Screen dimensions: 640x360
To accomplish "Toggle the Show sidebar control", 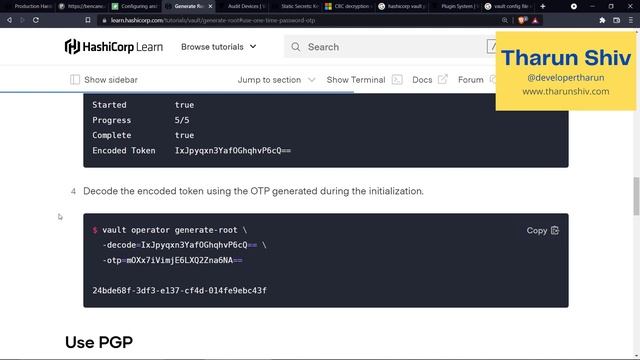I will click(104, 80).
